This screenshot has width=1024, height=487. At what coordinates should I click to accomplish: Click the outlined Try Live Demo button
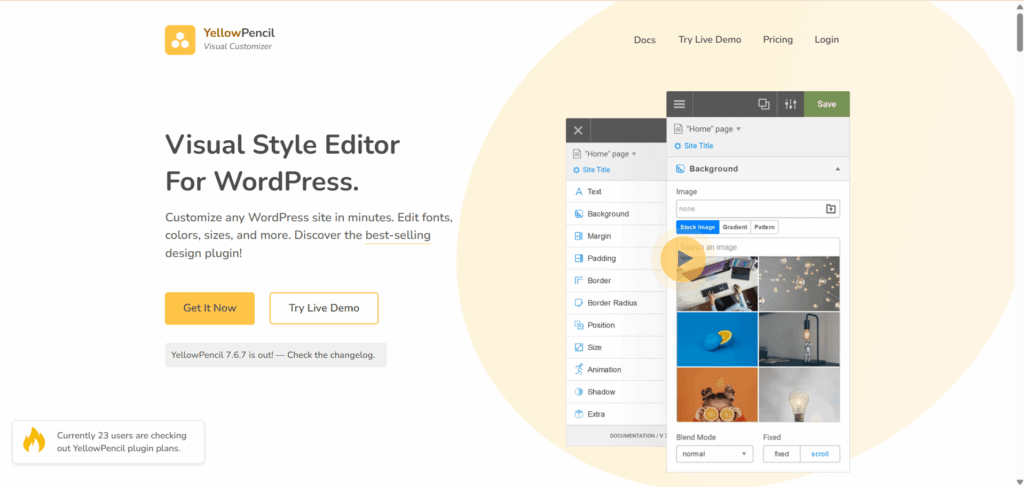[324, 308]
